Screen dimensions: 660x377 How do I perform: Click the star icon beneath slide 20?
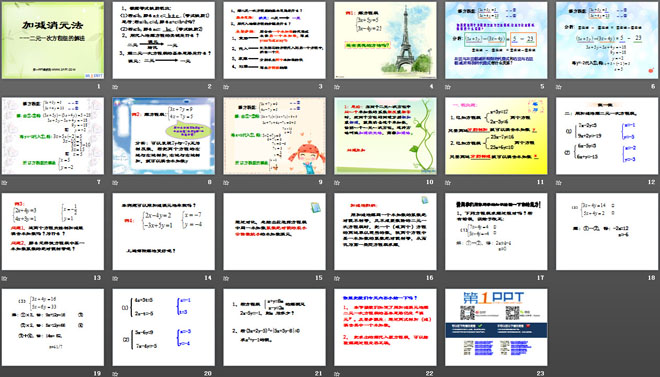click(x=115, y=374)
